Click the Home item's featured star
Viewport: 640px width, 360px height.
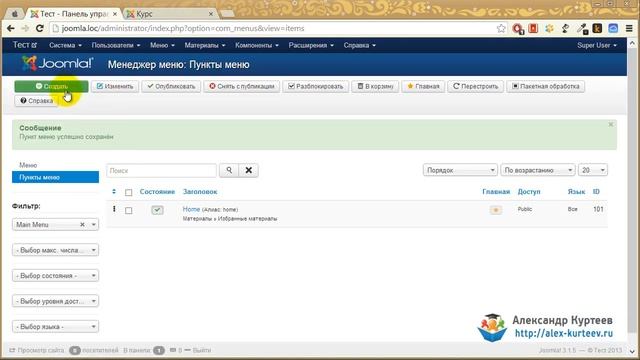[x=496, y=210]
